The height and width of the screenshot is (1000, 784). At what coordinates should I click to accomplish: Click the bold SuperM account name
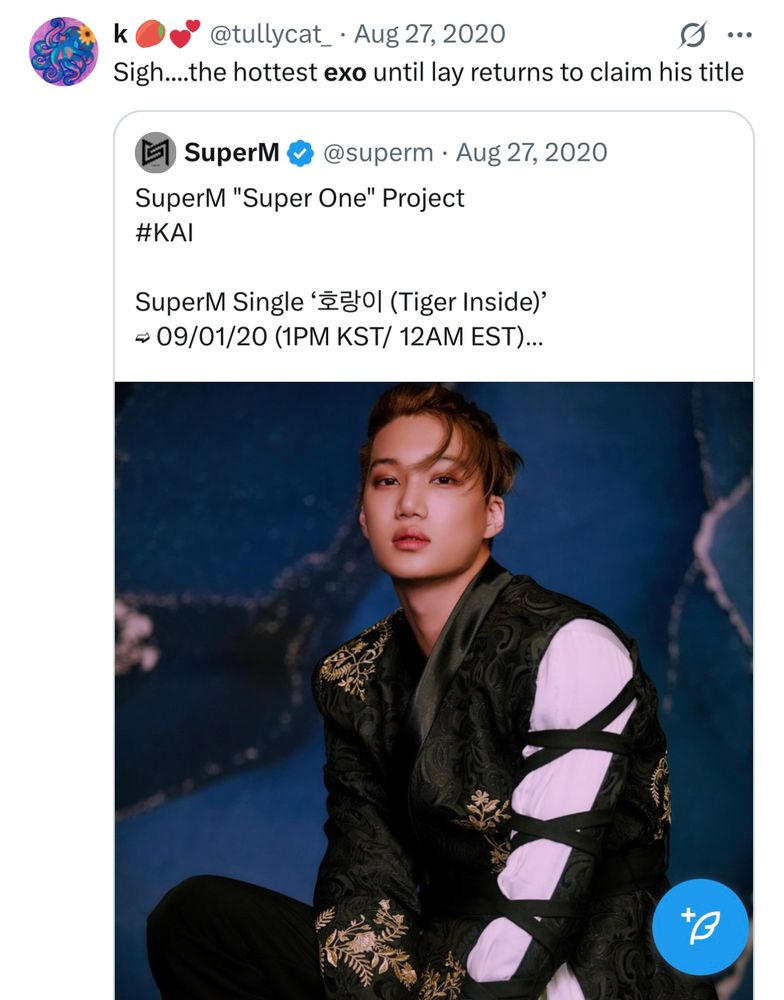(x=232, y=153)
